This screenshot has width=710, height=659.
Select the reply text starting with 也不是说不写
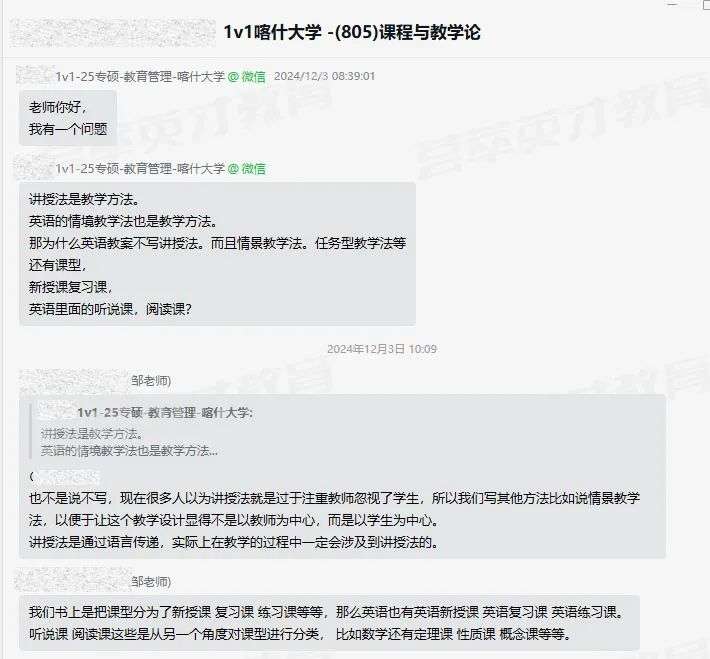click(334, 520)
